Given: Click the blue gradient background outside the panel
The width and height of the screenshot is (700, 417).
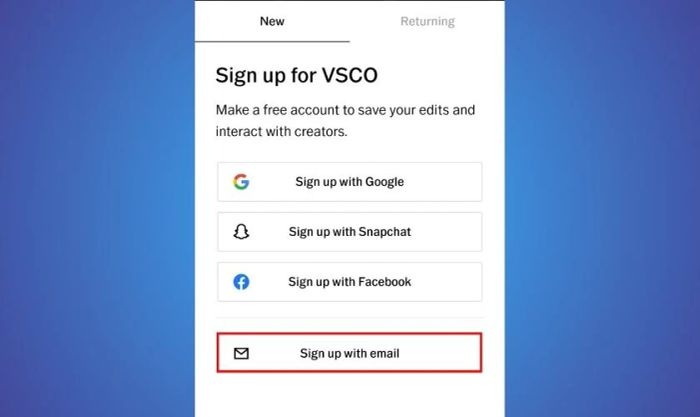Looking at the screenshot, I should pos(98,208).
